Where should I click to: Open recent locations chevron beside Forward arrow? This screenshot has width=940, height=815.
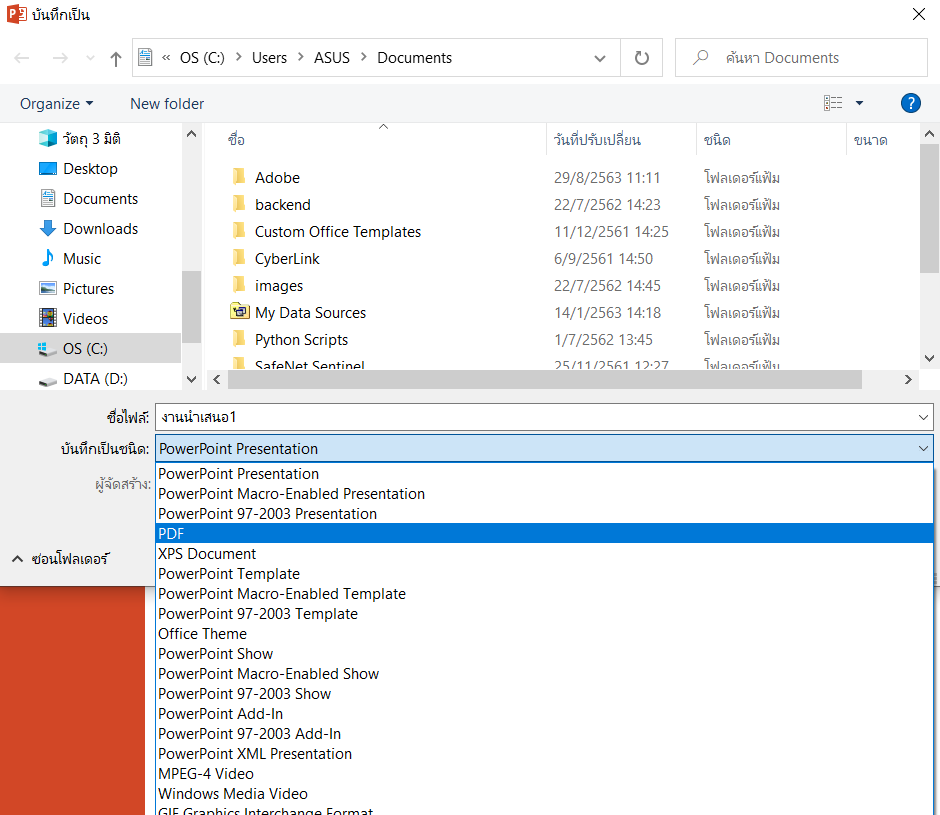pyautogui.click(x=90, y=58)
